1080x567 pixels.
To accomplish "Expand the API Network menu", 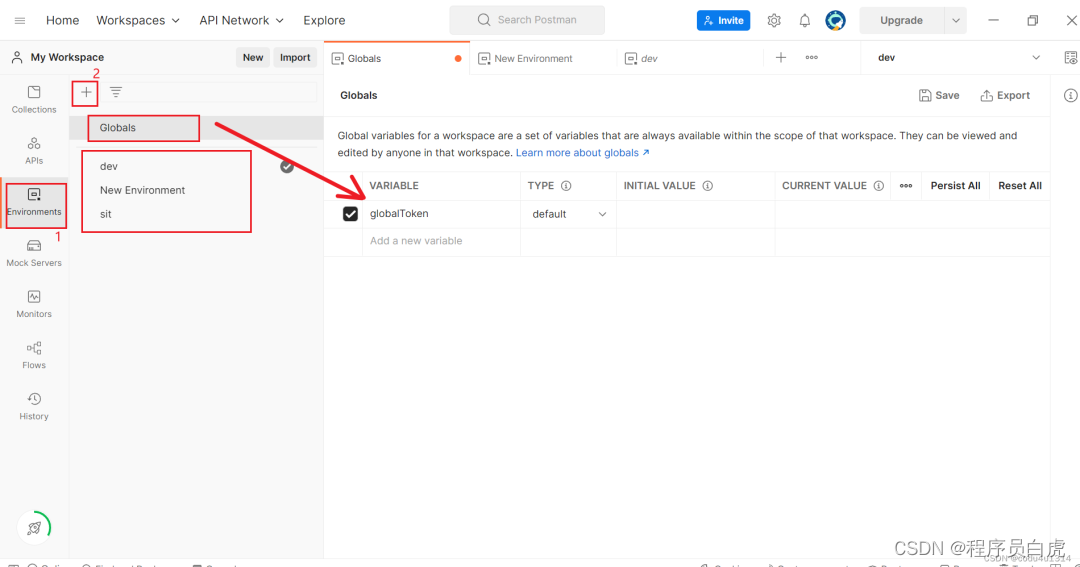I will click(241, 21).
